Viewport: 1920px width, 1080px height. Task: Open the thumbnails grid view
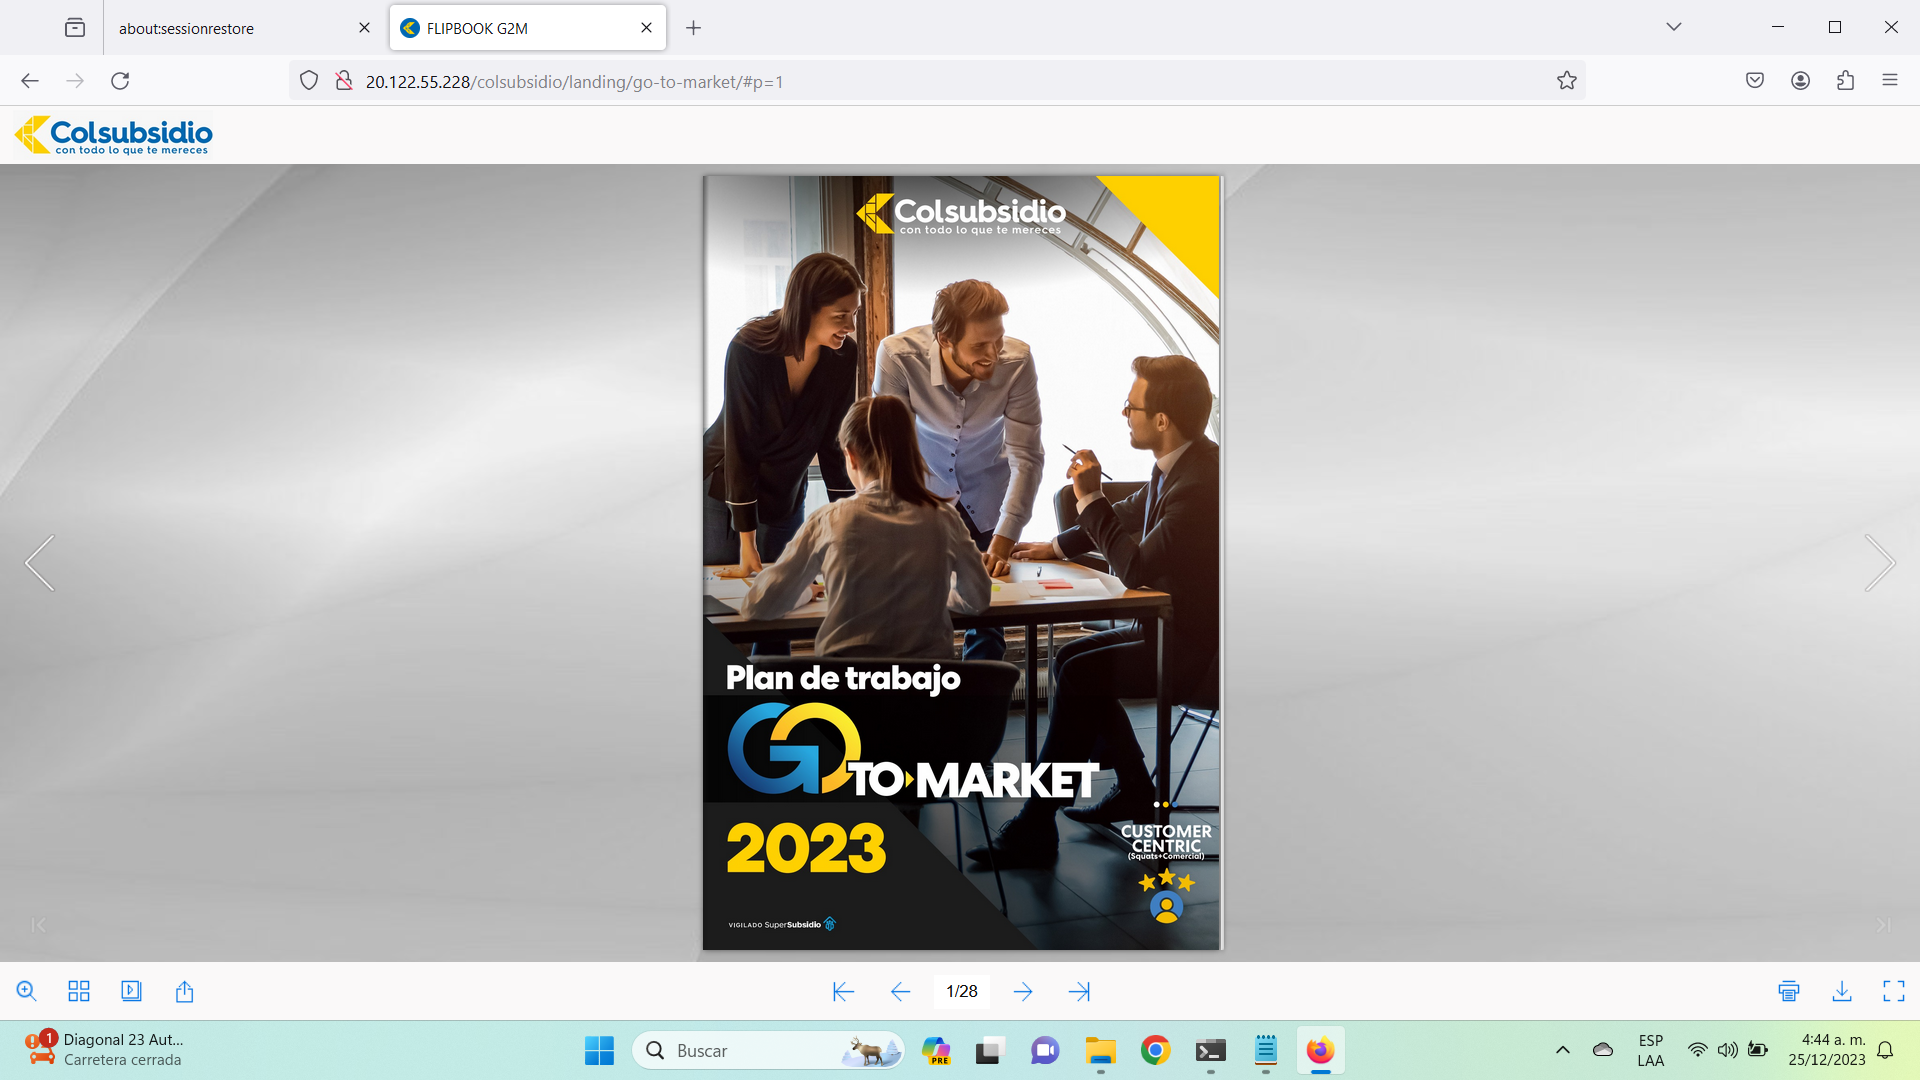coord(79,991)
